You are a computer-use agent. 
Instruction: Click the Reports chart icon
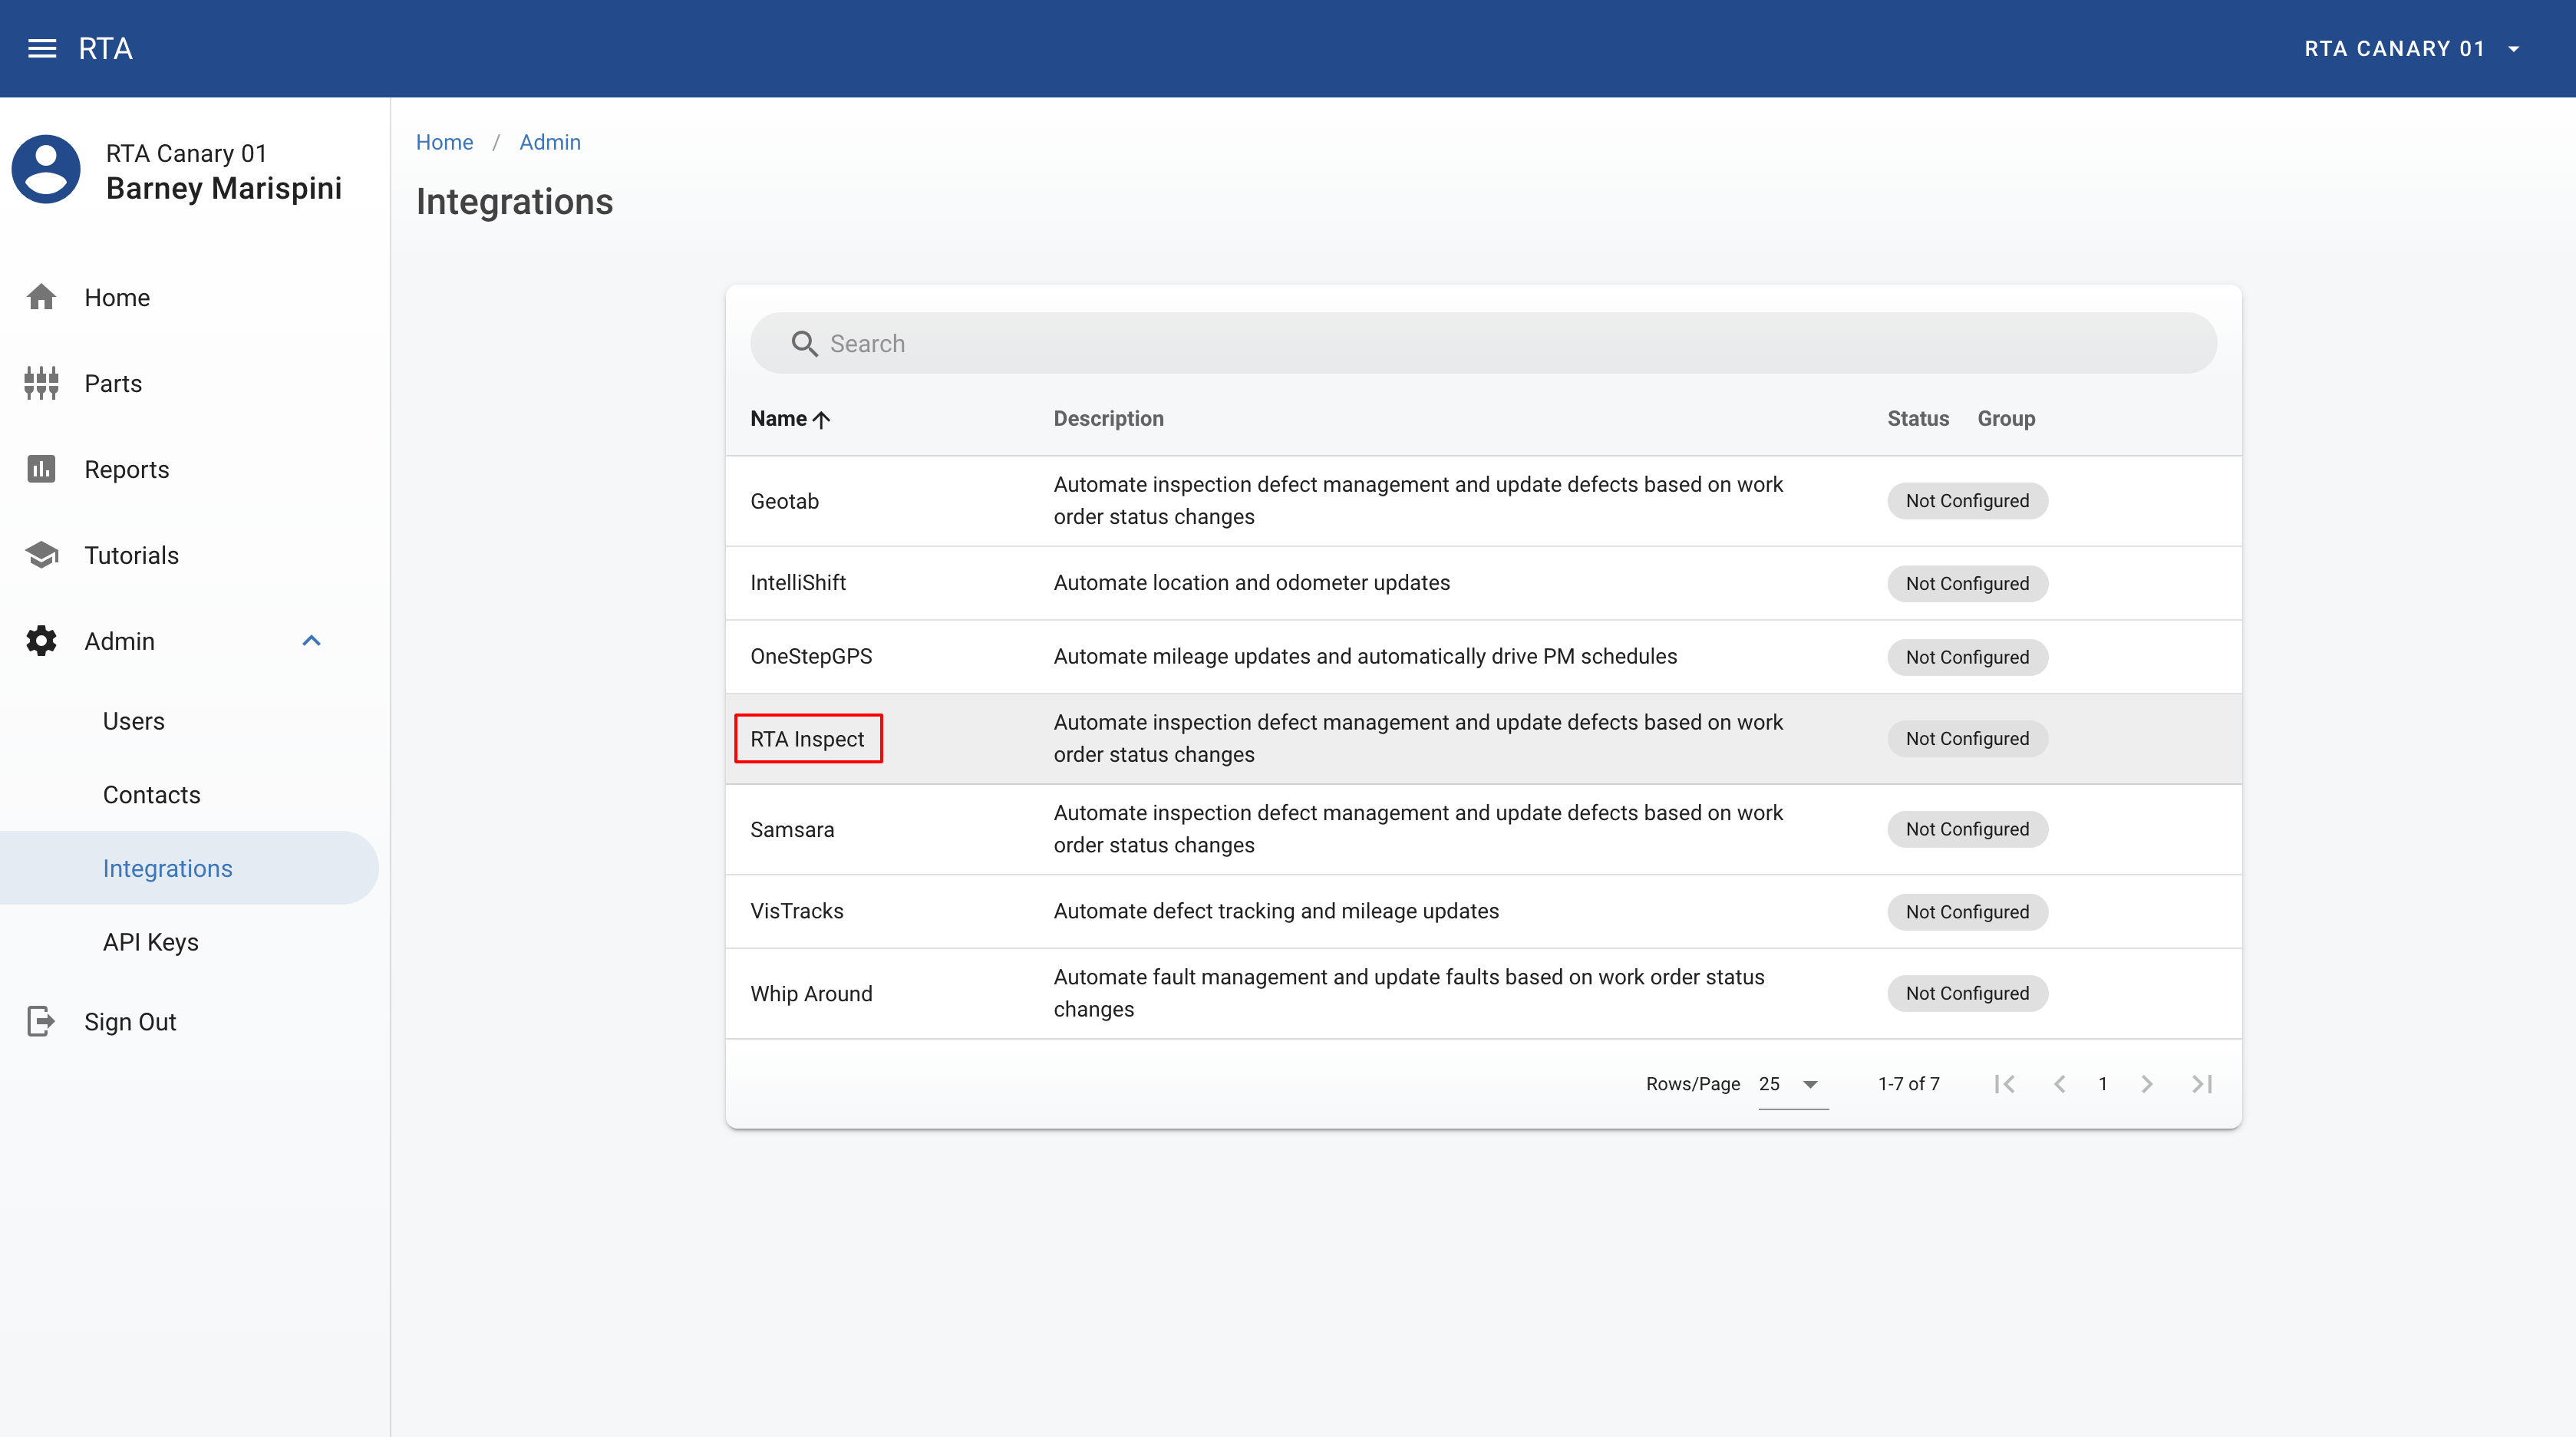(x=41, y=469)
